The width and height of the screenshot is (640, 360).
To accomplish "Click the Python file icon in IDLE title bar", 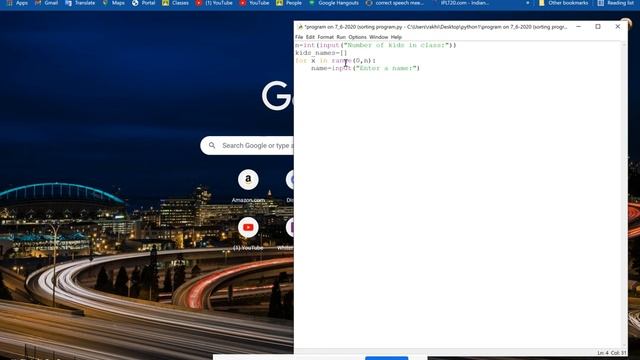I will coord(300,27).
